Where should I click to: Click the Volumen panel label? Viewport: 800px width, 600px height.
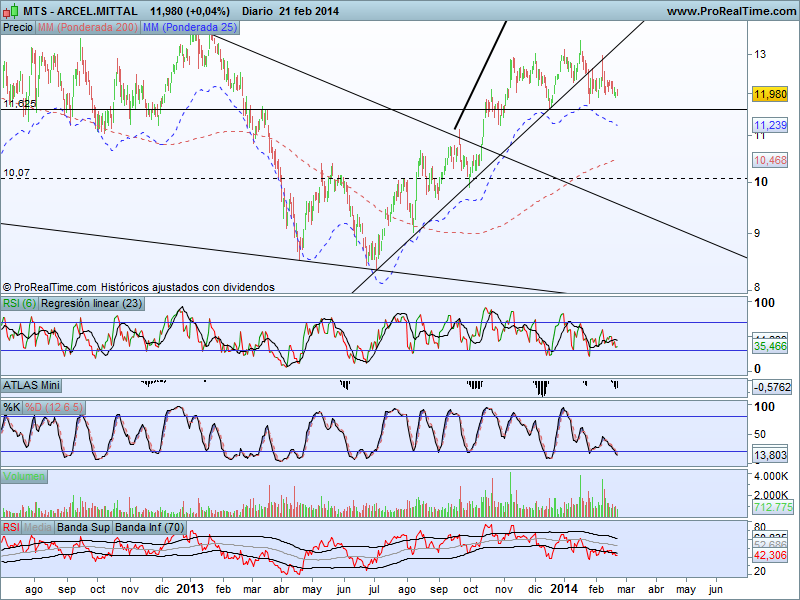coord(24,477)
